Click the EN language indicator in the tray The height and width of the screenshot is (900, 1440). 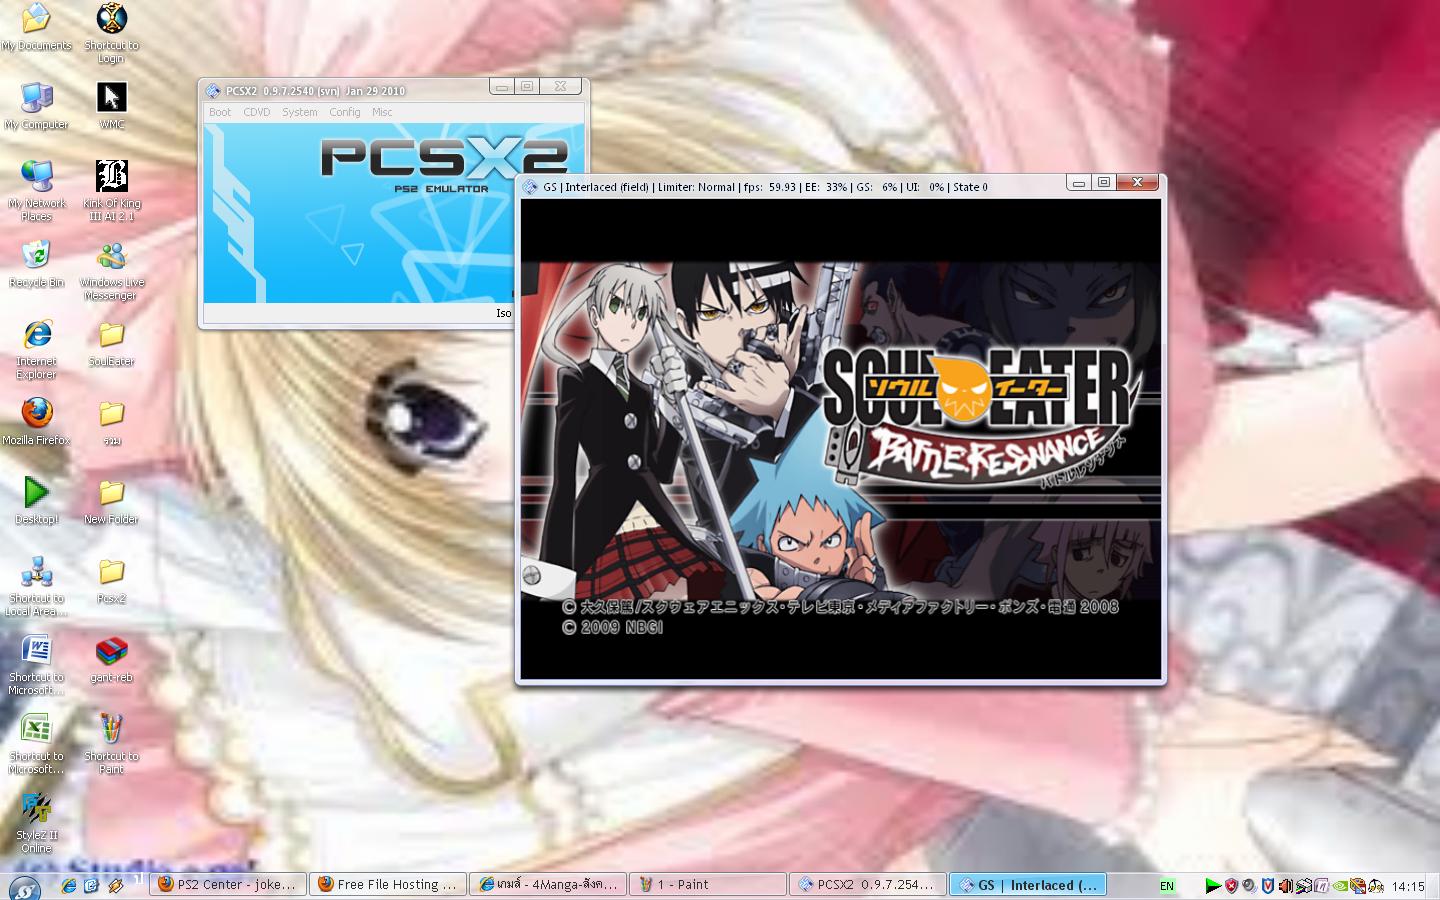1167,886
